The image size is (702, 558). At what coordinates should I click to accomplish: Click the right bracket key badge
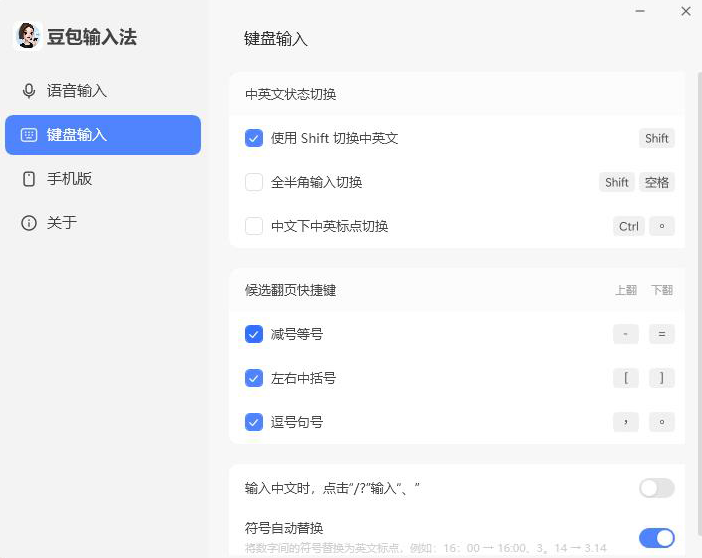pyautogui.click(x=662, y=378)
